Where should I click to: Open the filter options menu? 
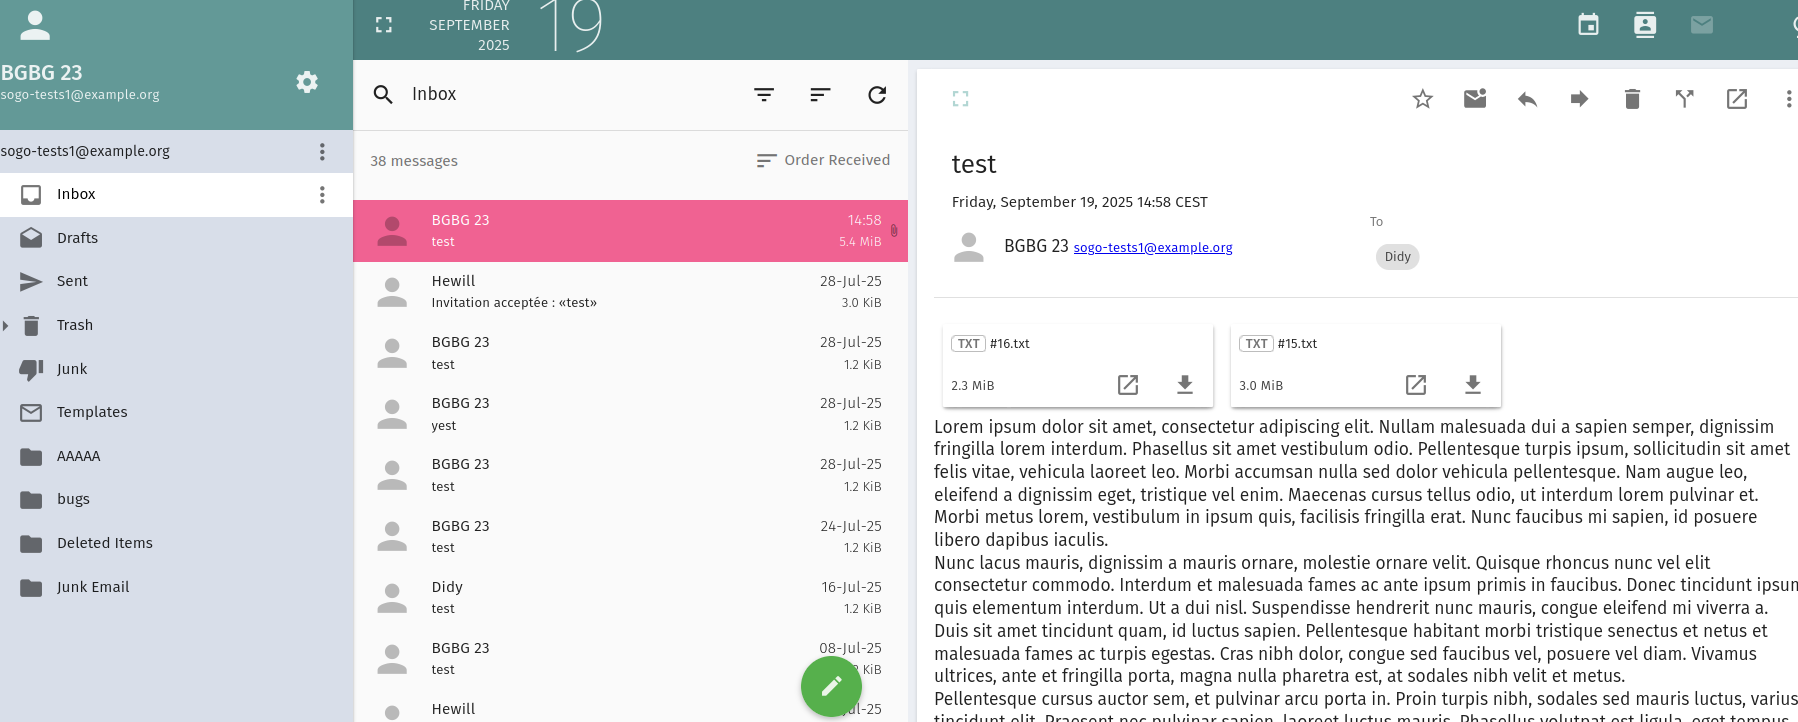click(x=764, y=95)
